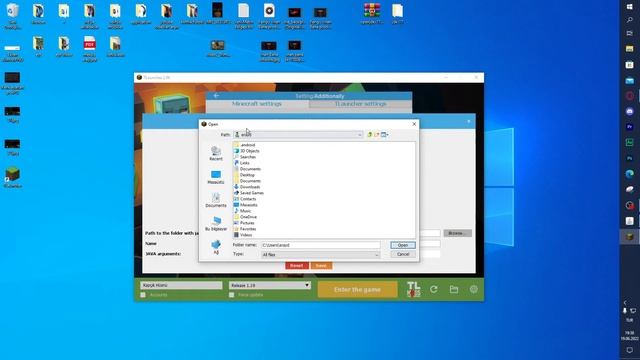Click the Folder name input field

(x=320, y=245)
